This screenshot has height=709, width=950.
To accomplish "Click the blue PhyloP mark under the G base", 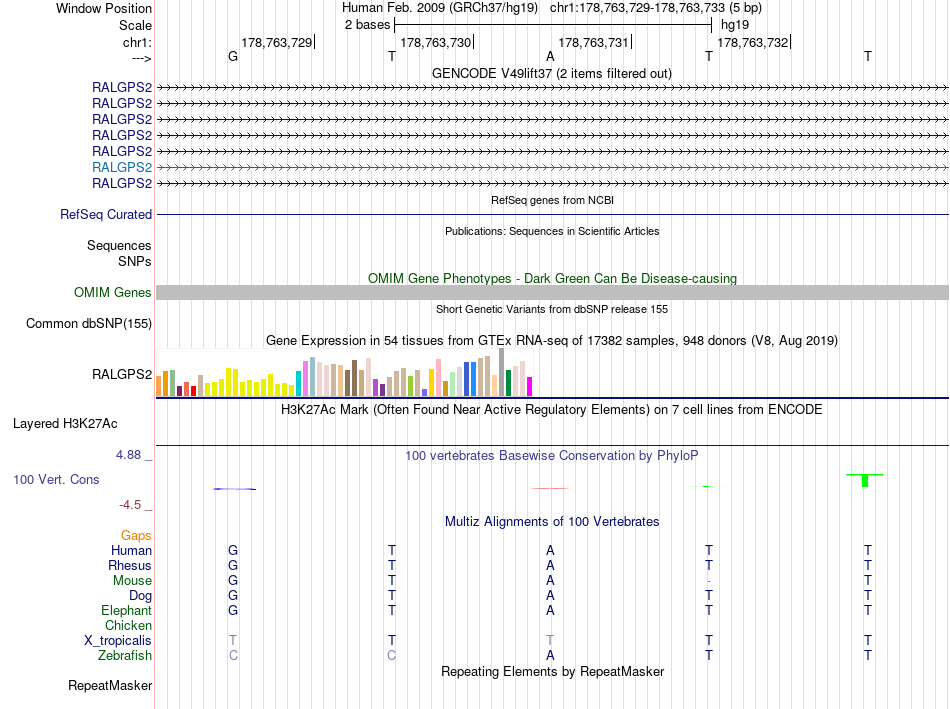I will coord(234,489).
